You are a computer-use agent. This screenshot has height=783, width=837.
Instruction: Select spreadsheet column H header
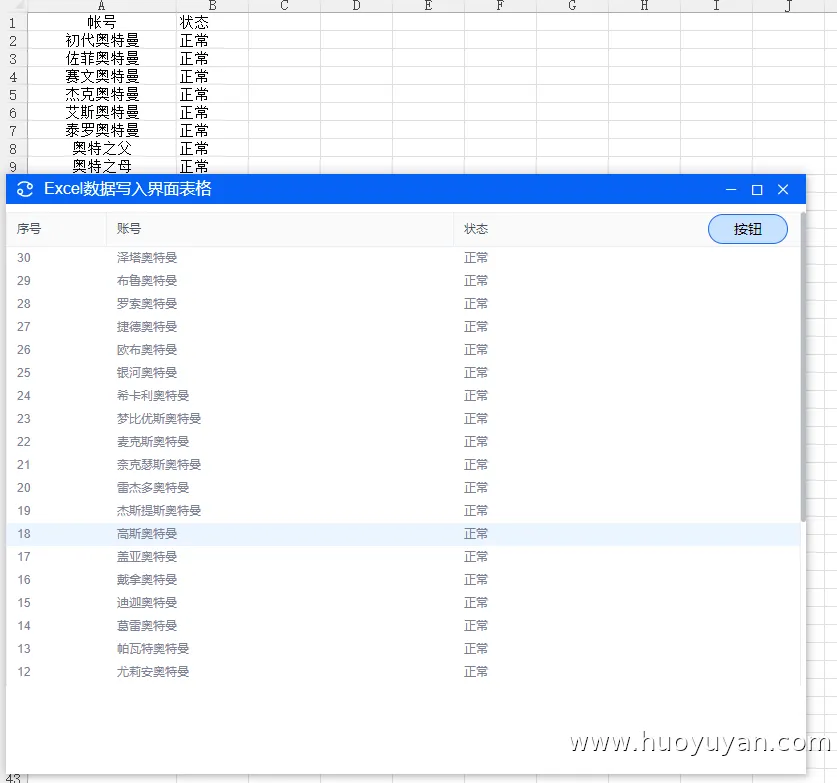[644, 6]
